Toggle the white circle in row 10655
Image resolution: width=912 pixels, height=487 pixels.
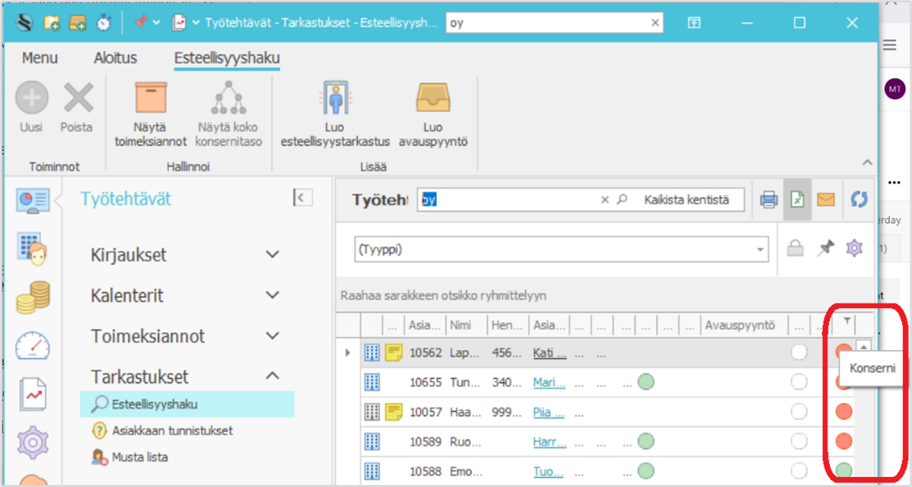(799, 381)
